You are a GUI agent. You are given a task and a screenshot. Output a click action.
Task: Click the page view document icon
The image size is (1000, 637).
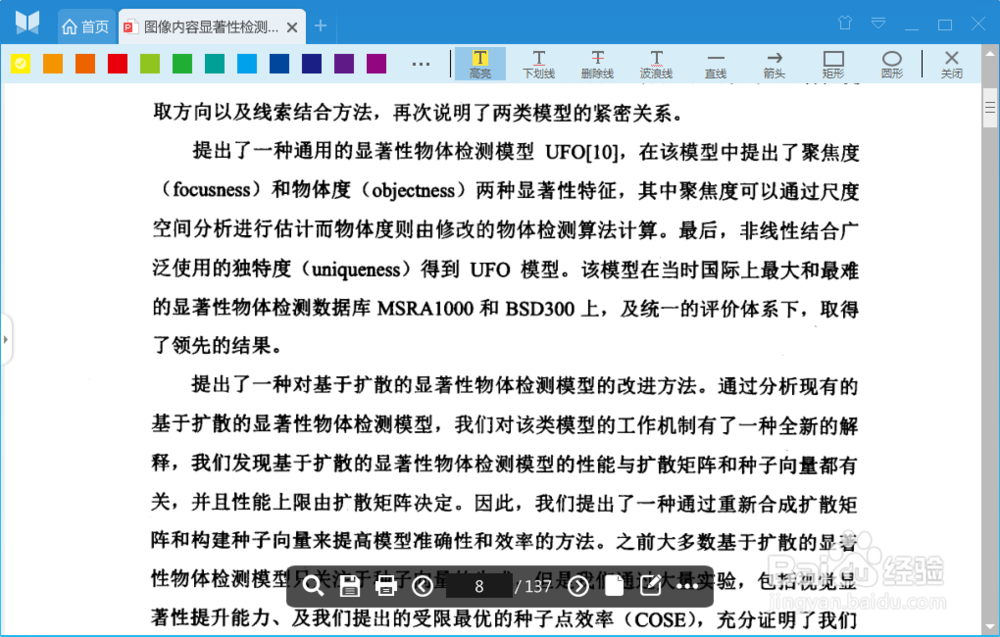614,585
